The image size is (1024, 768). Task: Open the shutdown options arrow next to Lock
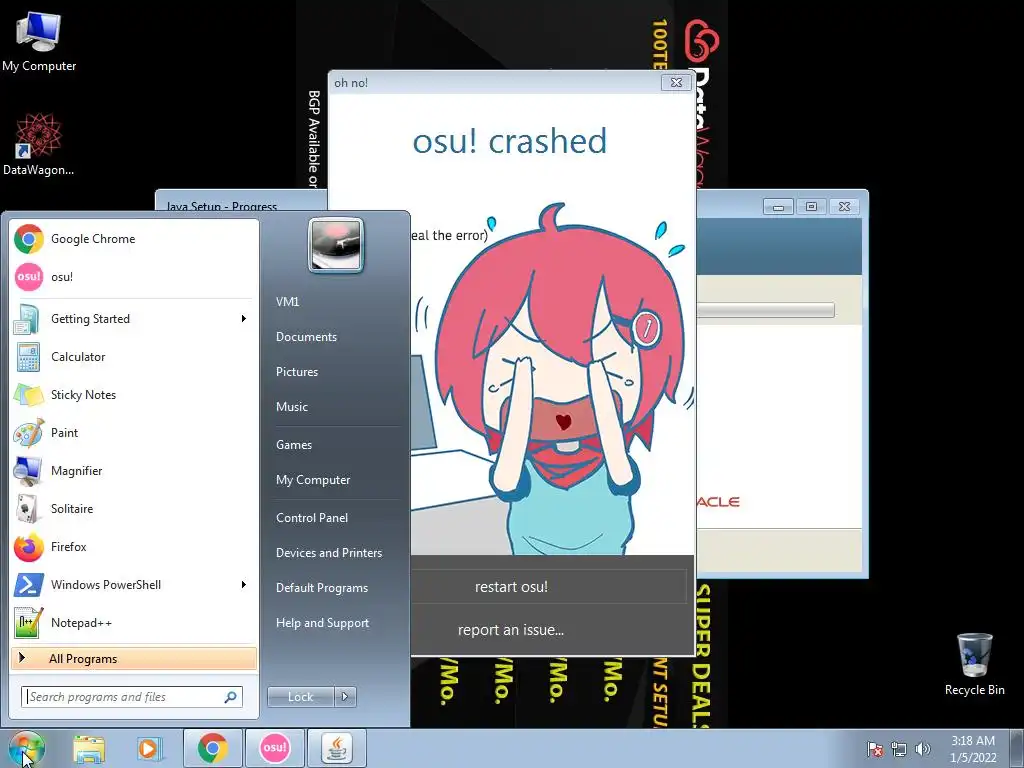345,697
